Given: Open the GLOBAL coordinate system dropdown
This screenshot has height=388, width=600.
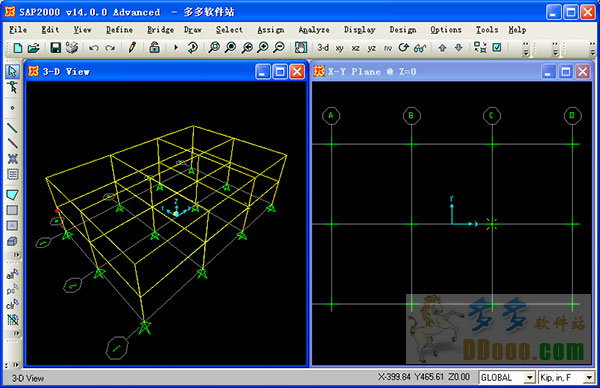Looking at the screenshot, I should click(529, 378).
